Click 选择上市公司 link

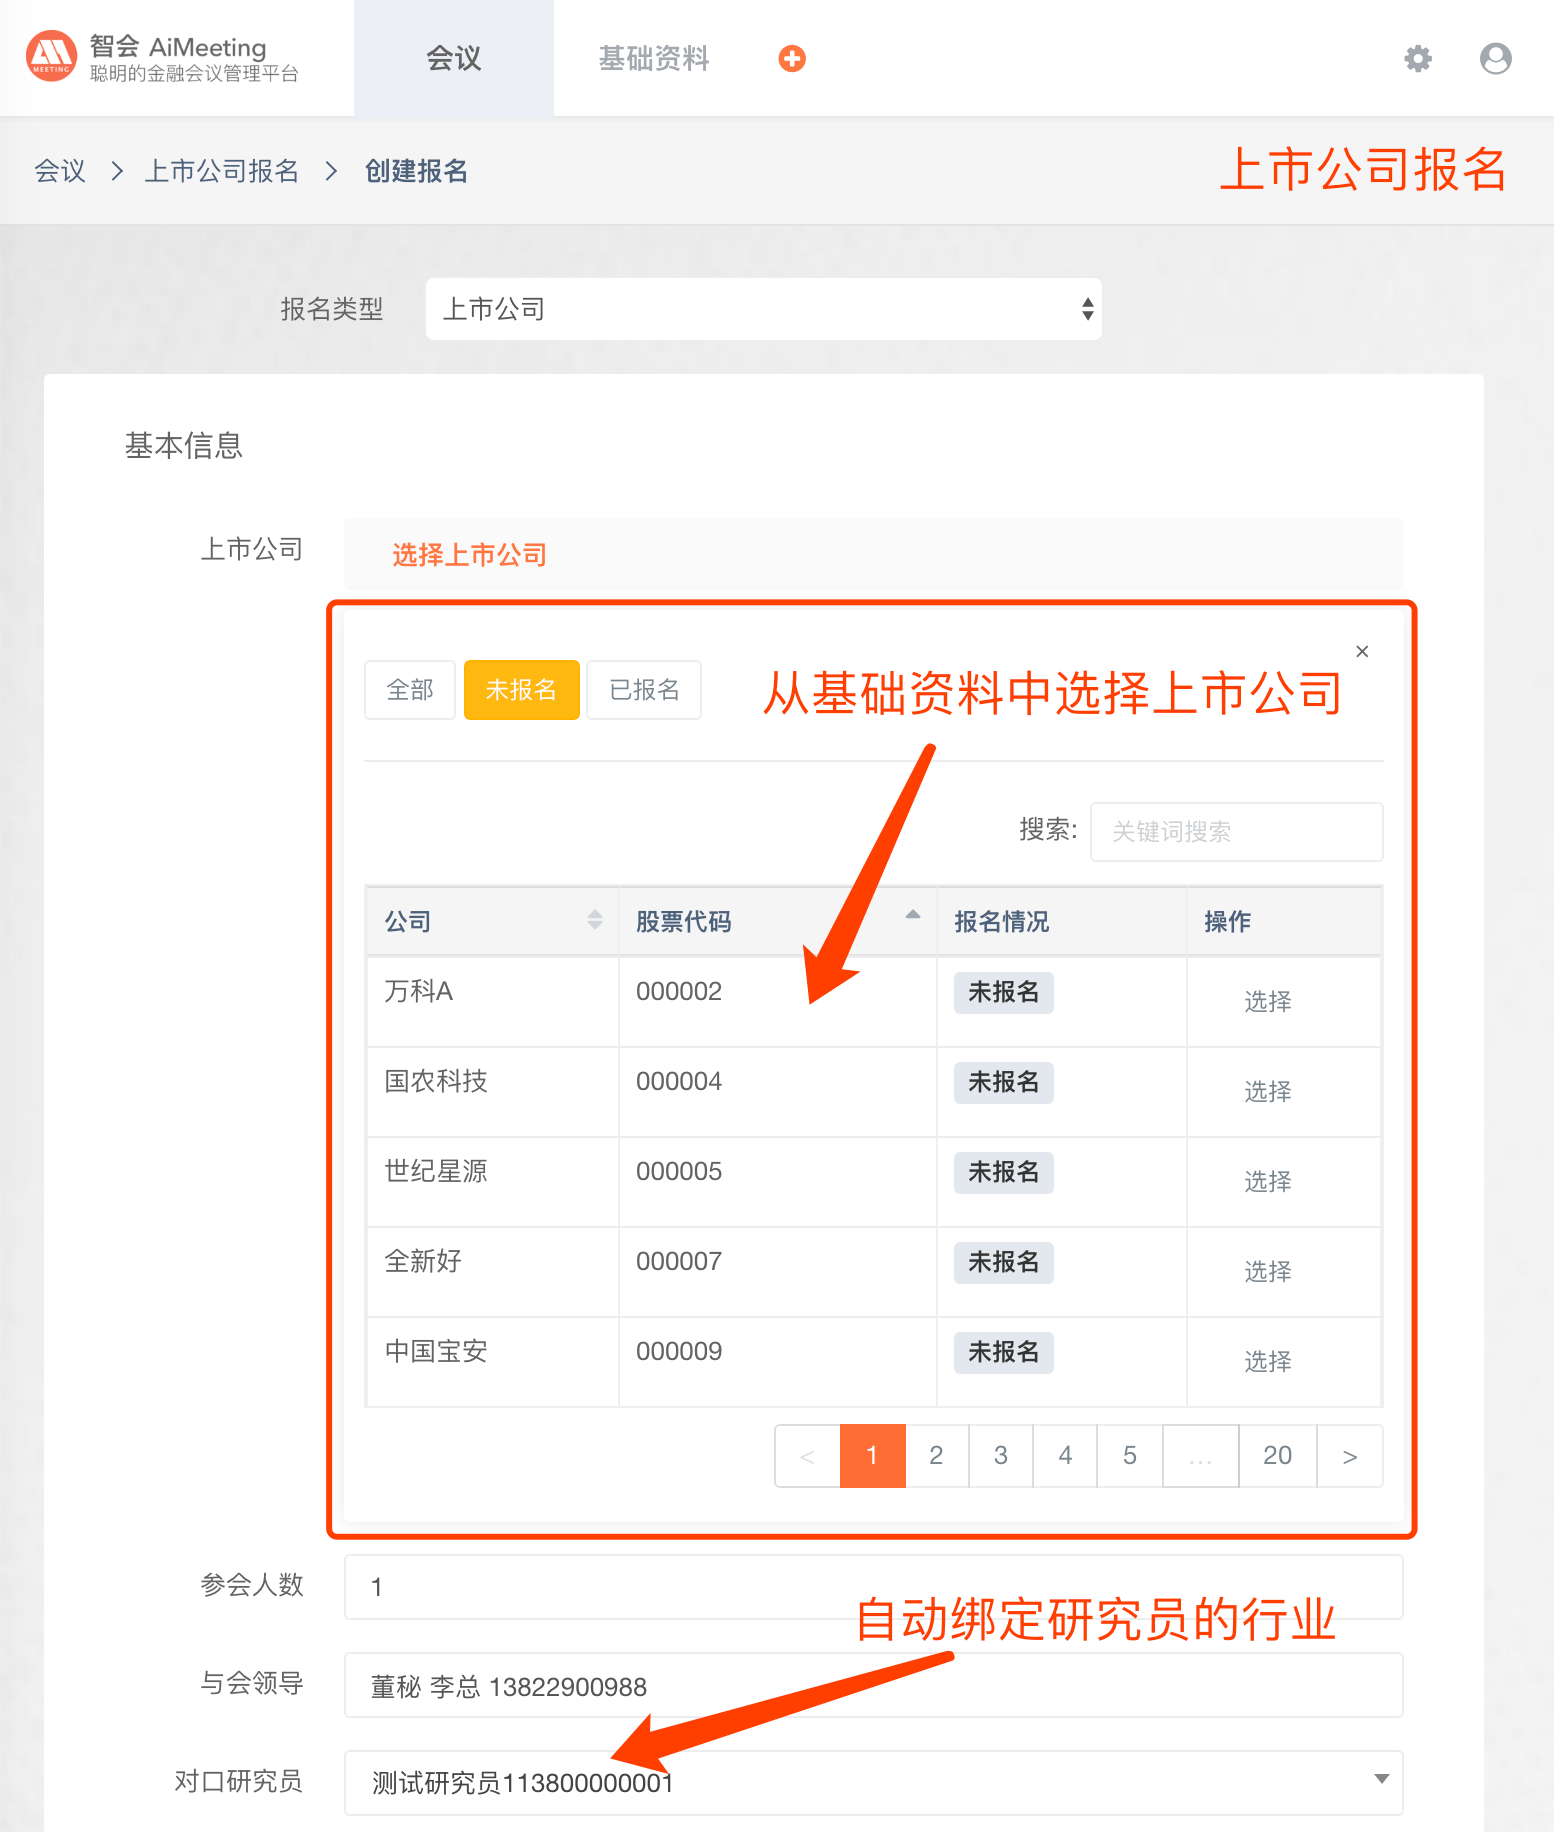pyautogui.click(x=469, y=555)
